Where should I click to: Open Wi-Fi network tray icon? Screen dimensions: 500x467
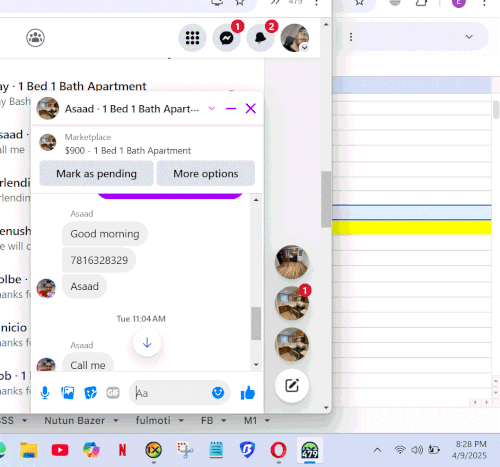pyautogui.click(x=400, y=450)
